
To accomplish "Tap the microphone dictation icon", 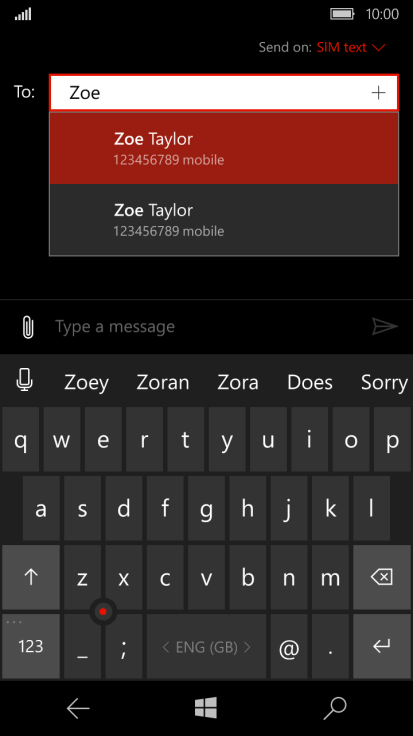I will click(24, 380).
